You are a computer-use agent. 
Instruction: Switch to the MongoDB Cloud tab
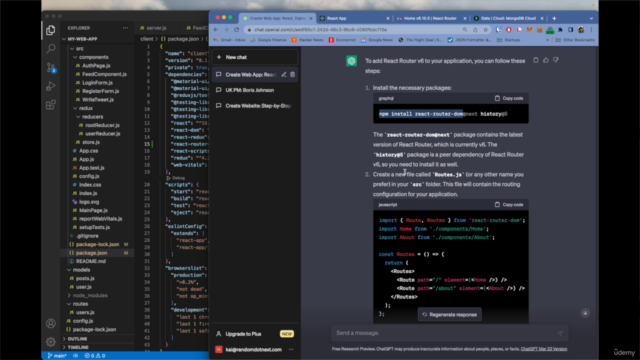pyautogui.click(x=508, y=18)
